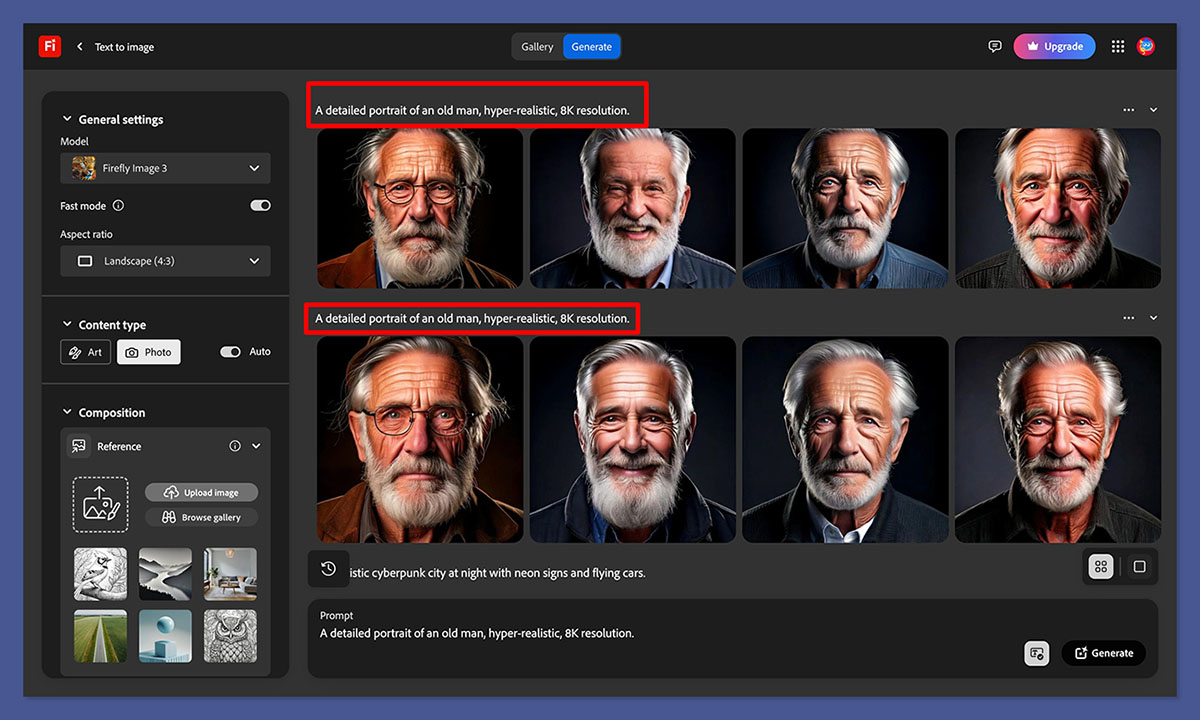
Task: Select the winding river reference thumbnail
Action: [x=165, y=574]
